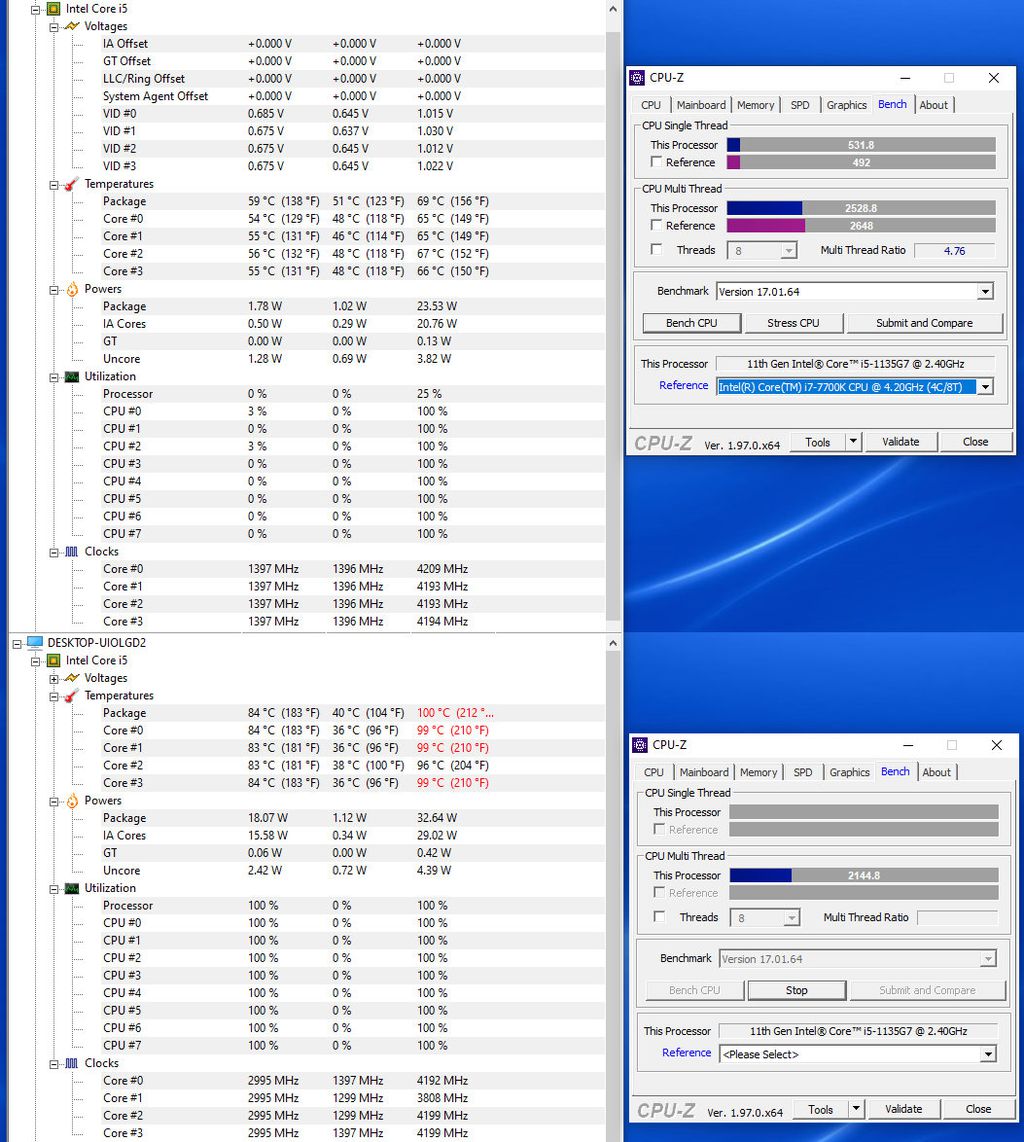
Task: Open the Please Select reference dropdown
Action: (988, 1054)
